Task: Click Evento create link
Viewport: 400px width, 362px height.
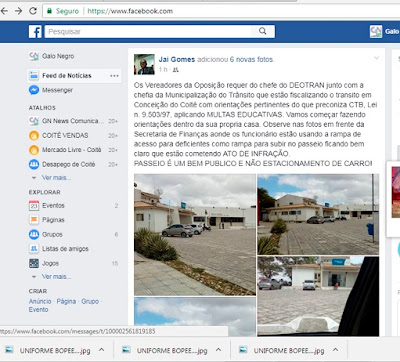Action: (38, 310)
